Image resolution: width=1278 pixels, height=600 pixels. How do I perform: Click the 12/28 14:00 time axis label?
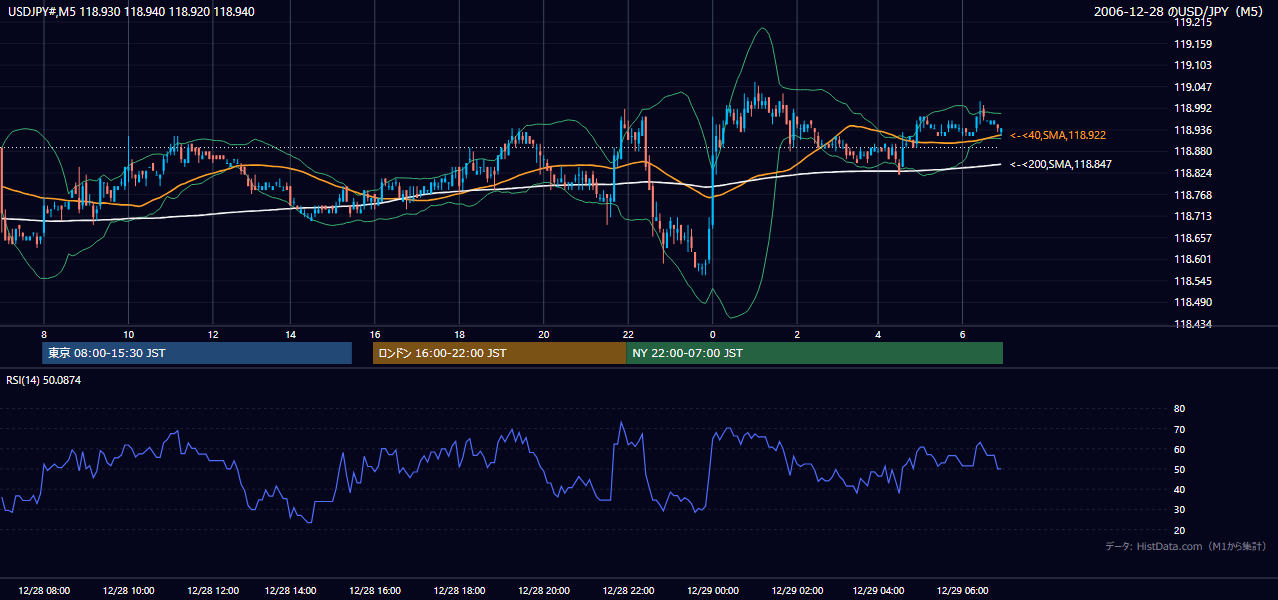(290, 591)
